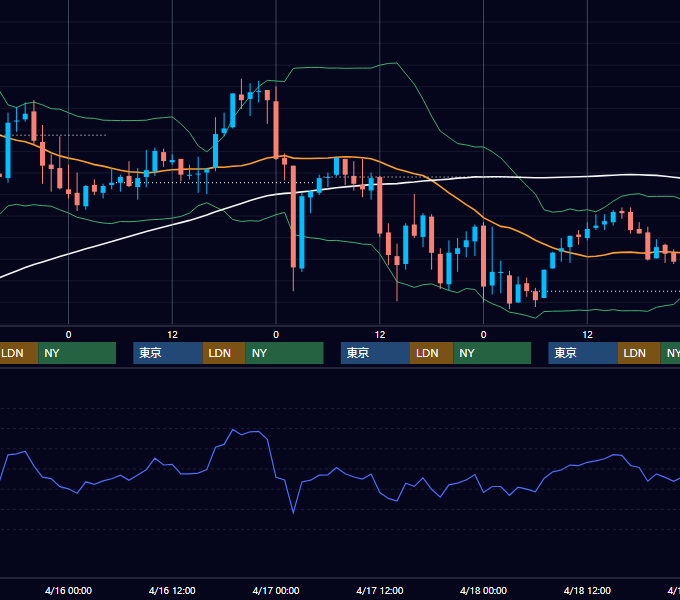Select the LDN session block on 4/18
The height and width of the screenshot is (600, 680).
[639, 353]
